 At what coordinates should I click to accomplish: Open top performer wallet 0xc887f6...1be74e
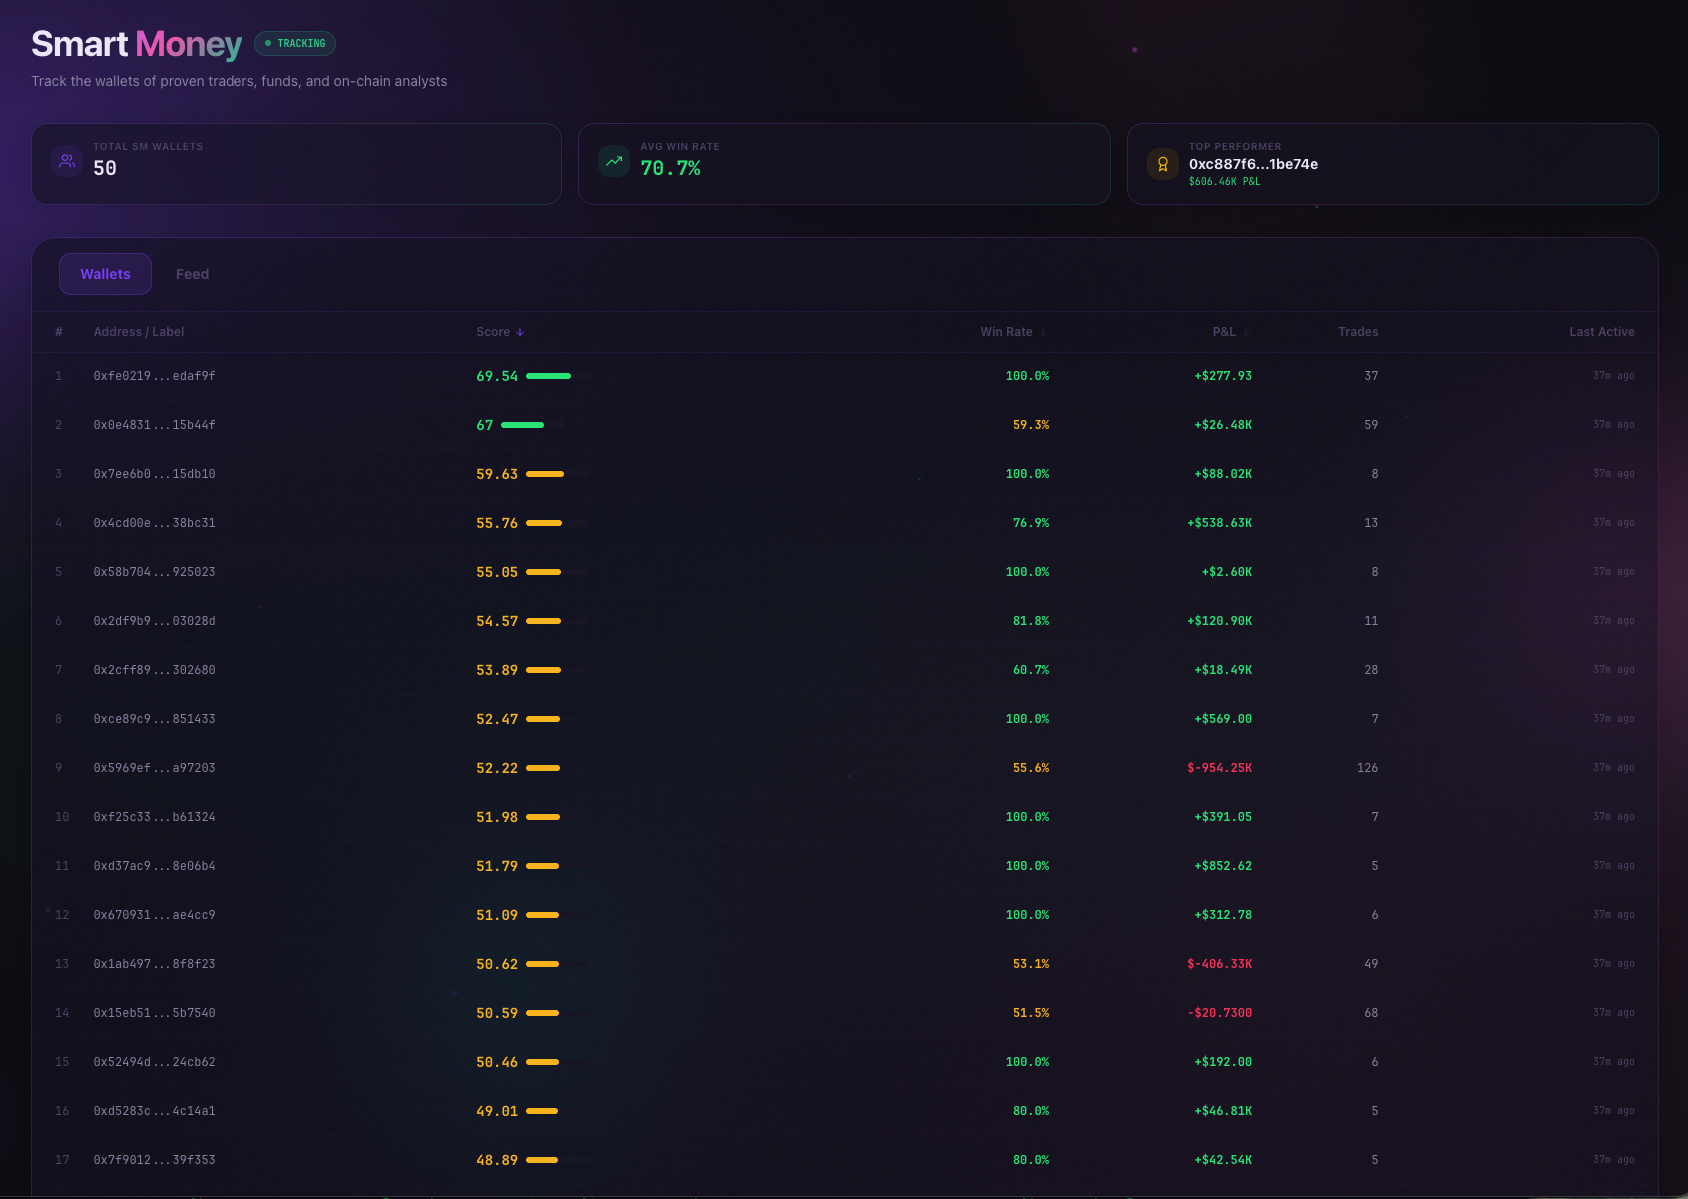tap(1252, 164)
